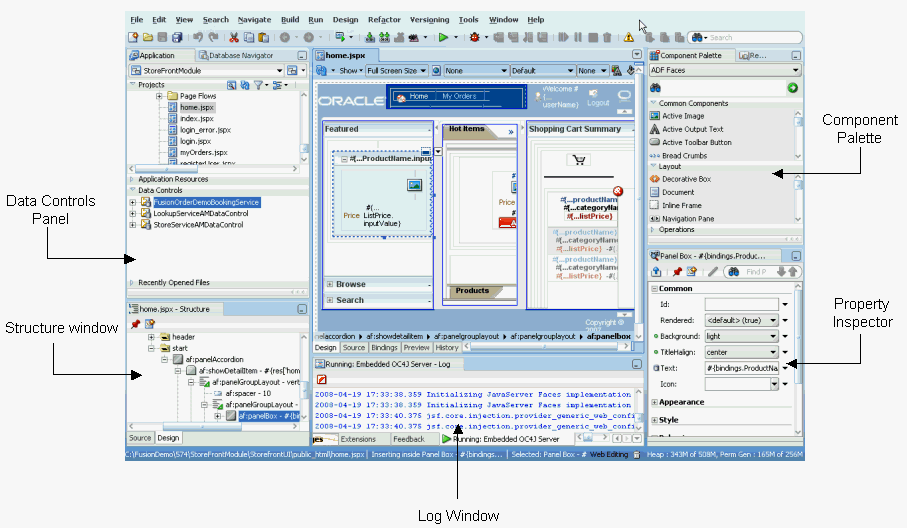Screen dimensions: 907x528
Task: Open the Refactor menu
Action: point(384,20)
